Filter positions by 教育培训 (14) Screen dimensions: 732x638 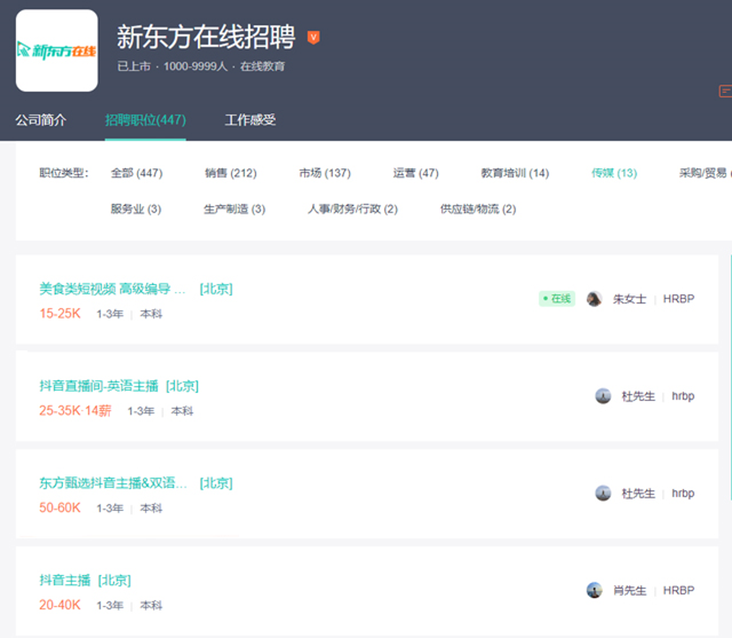[515, 173]
